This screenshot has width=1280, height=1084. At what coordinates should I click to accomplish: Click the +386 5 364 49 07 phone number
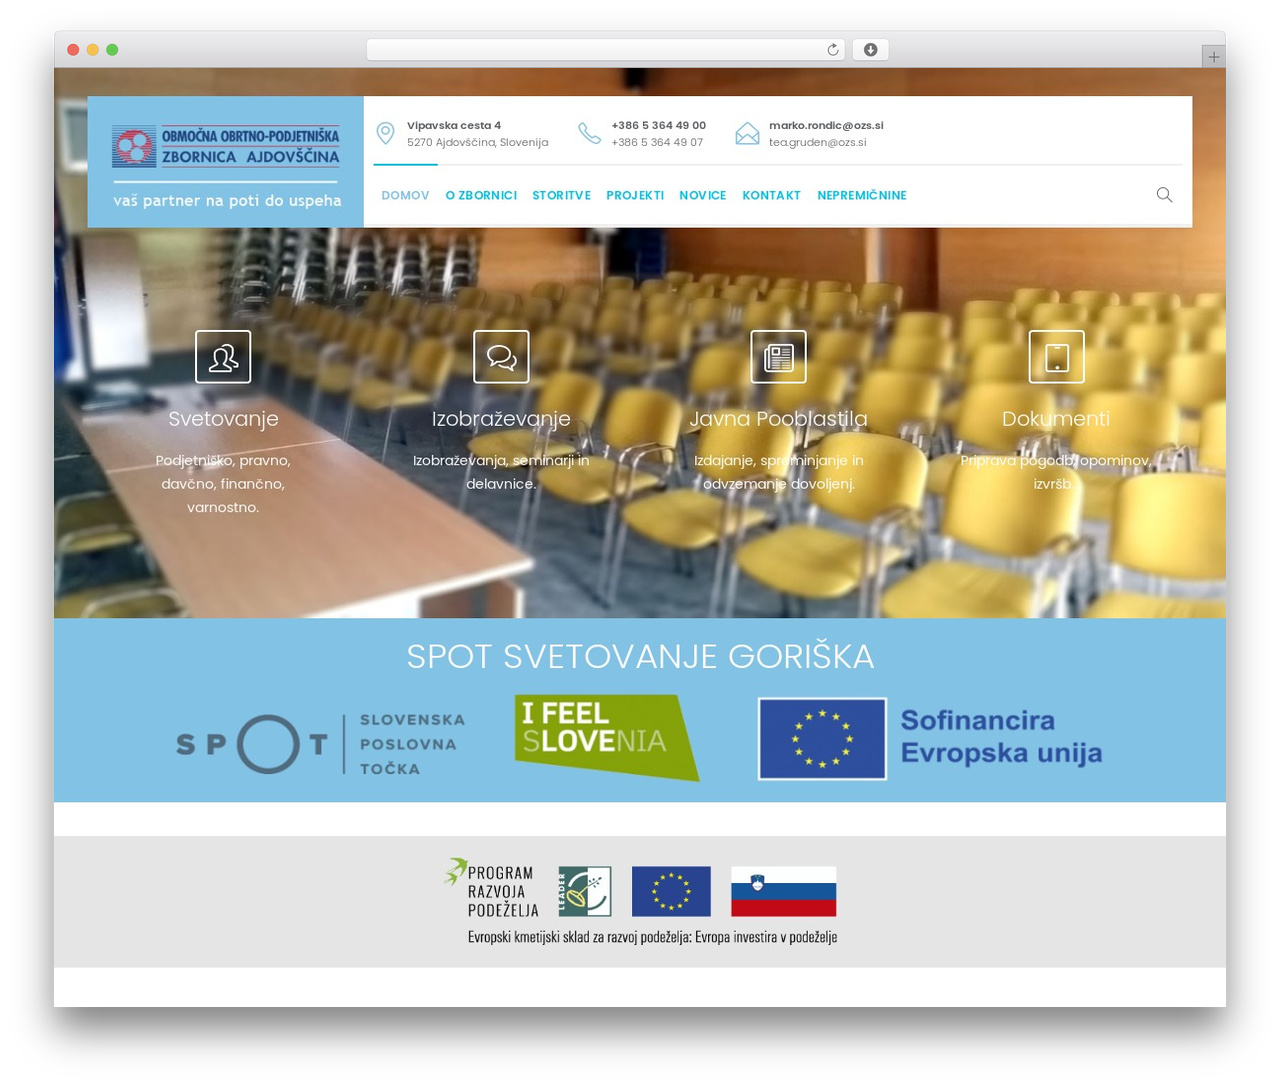657,142
